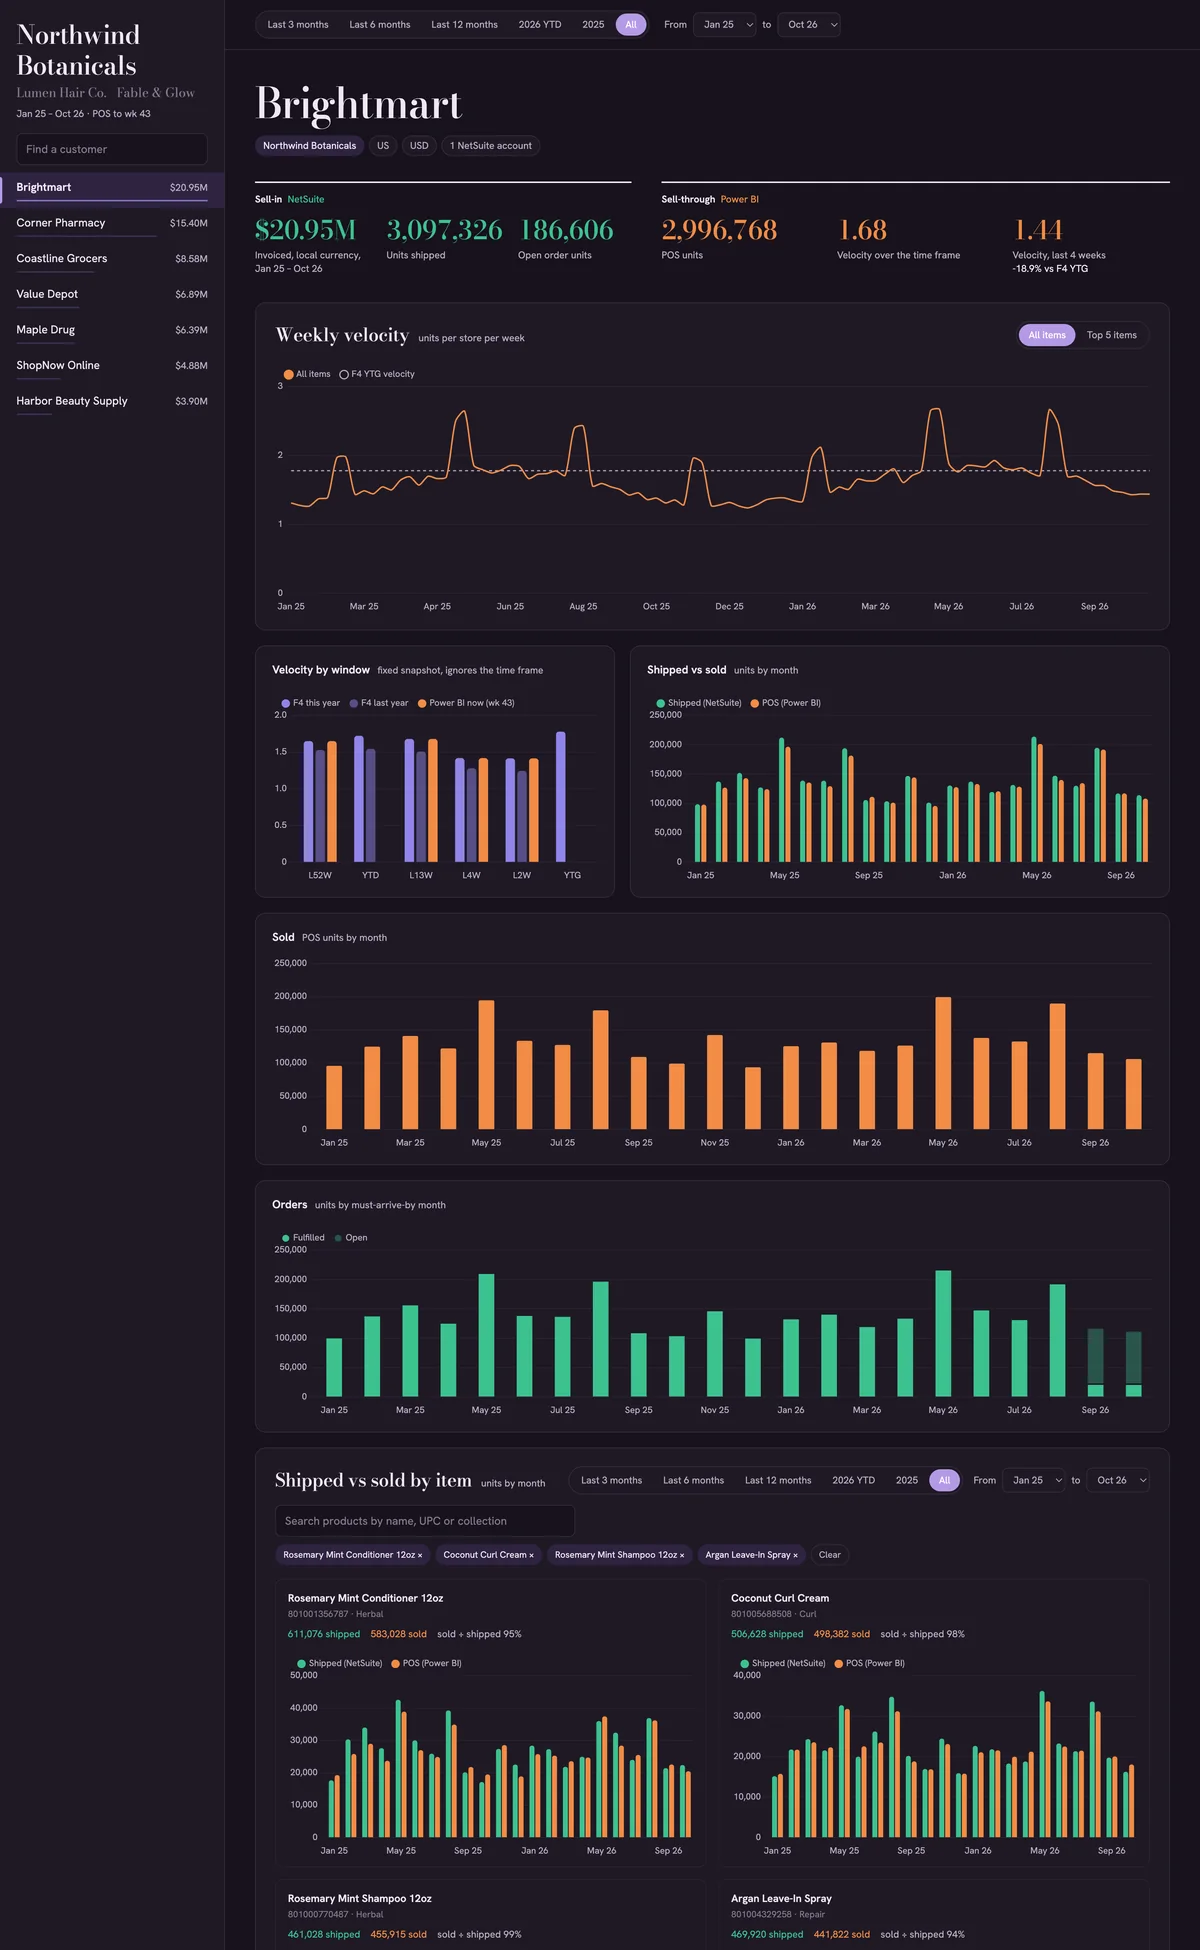Focus the product search field
The width and height of the screenshot is (1200, 1950).
click(425, 1521)
